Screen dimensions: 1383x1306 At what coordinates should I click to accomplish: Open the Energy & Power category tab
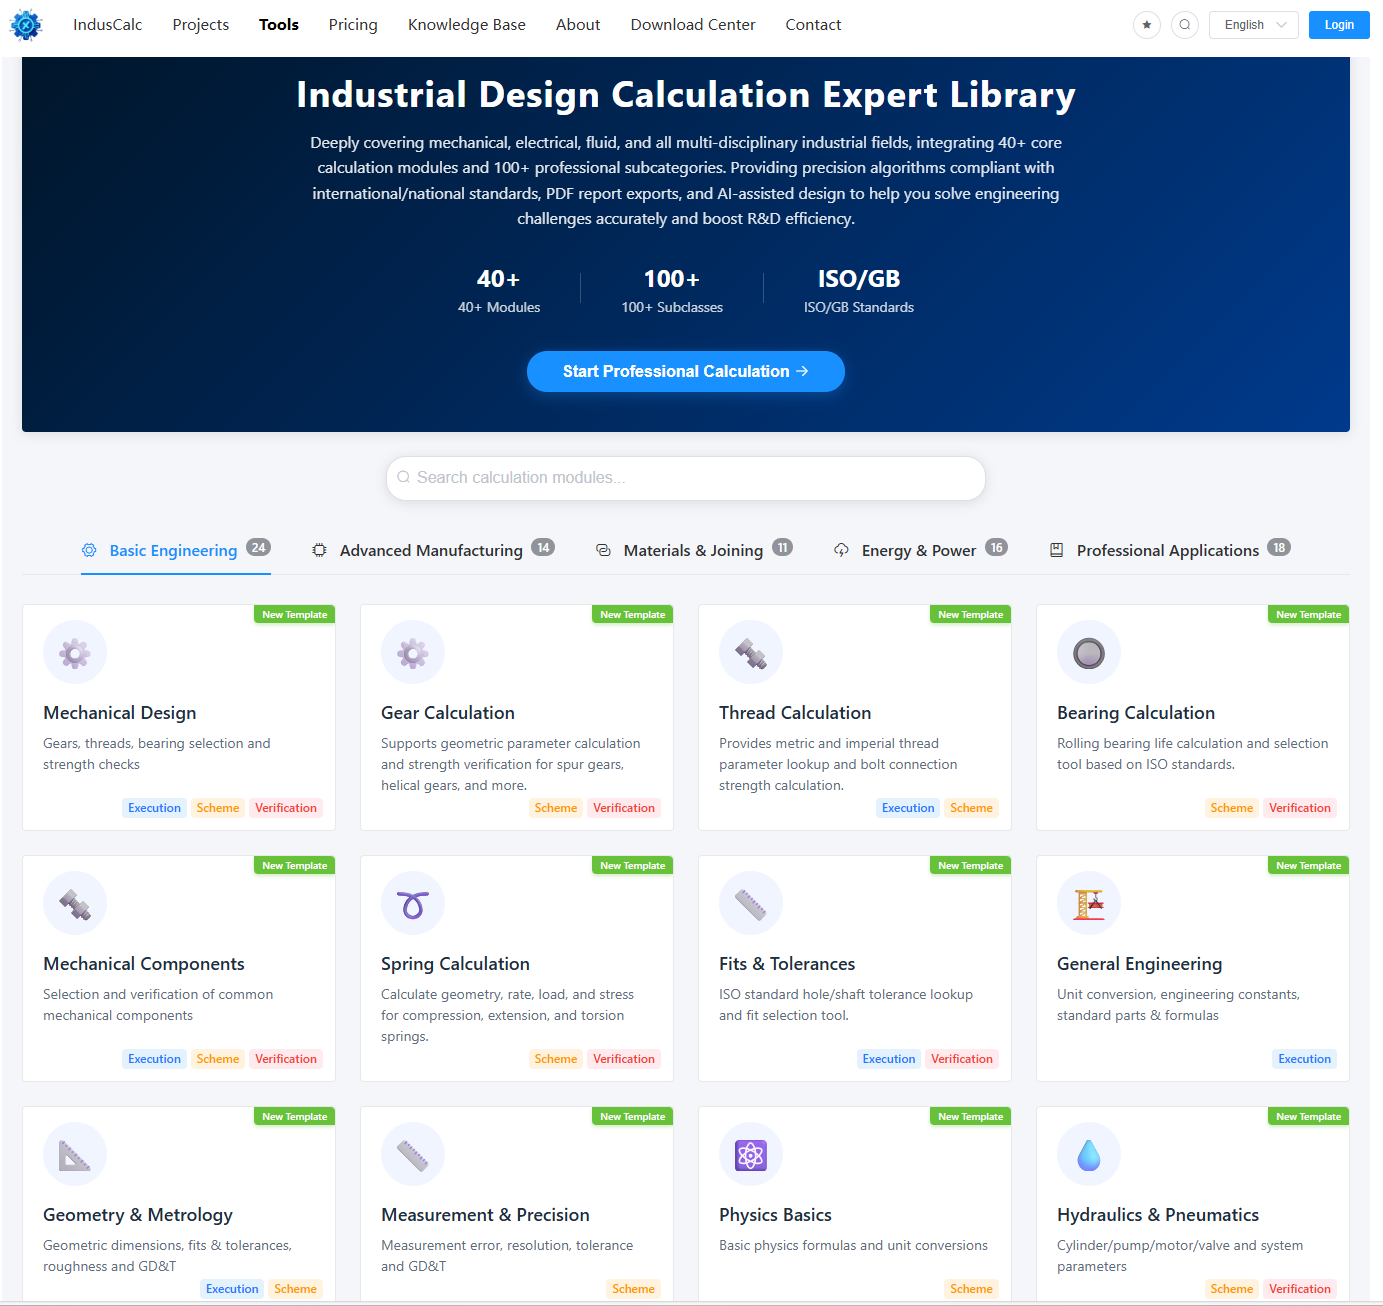click(917, 550)
